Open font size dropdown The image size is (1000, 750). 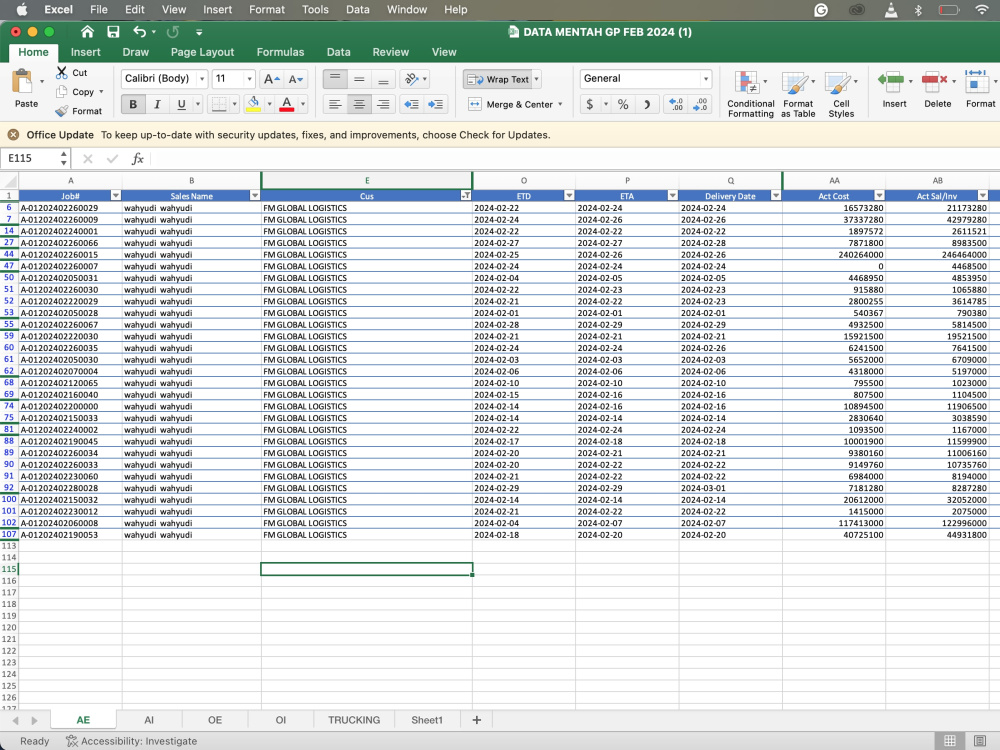point(249,79)
